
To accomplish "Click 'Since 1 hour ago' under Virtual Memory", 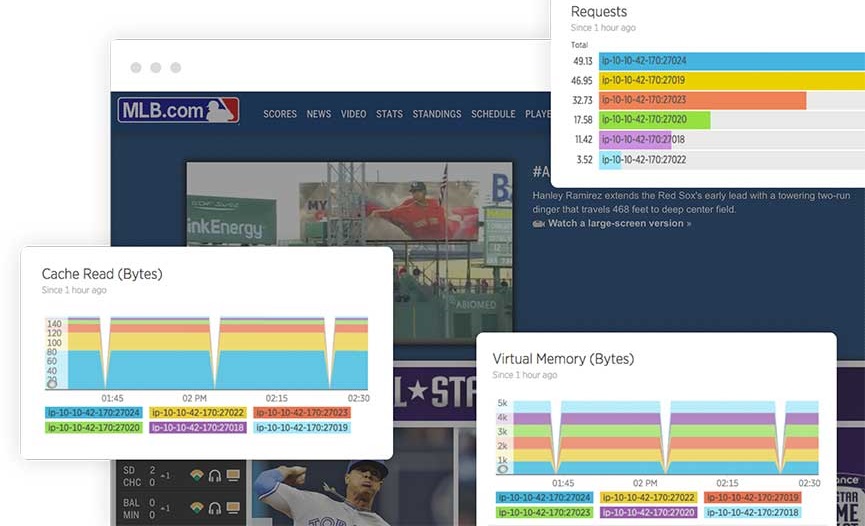I will (x=525, y=375).
